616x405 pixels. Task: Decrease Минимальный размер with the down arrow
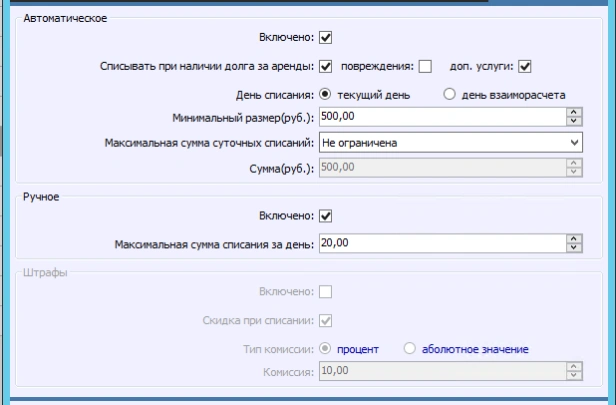573,122
